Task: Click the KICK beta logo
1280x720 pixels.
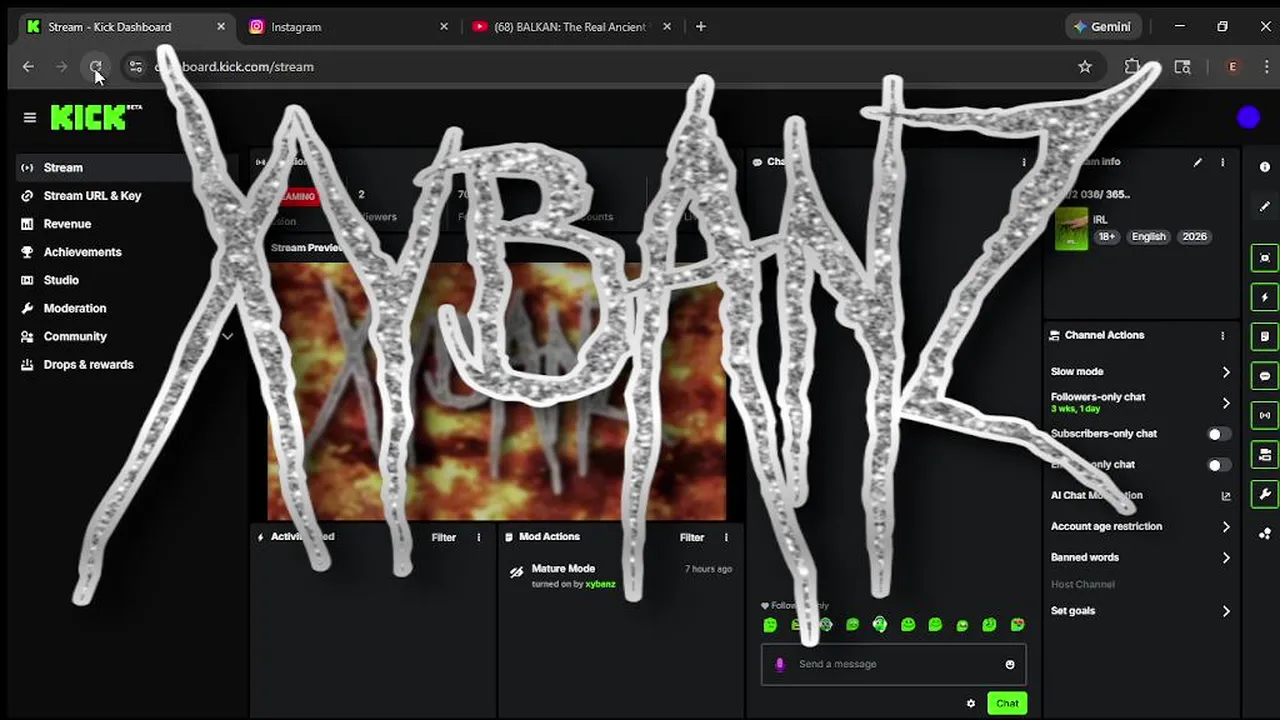Action: [96, 117]
